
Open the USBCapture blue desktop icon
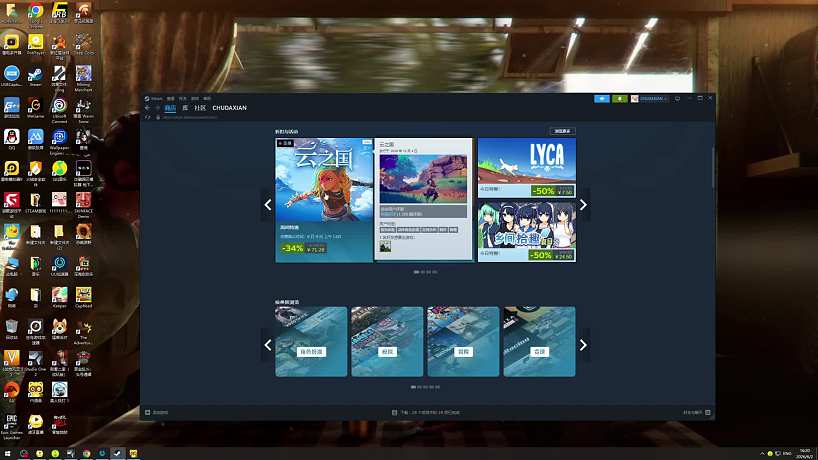pyautogui.click(x=11, y=76)
